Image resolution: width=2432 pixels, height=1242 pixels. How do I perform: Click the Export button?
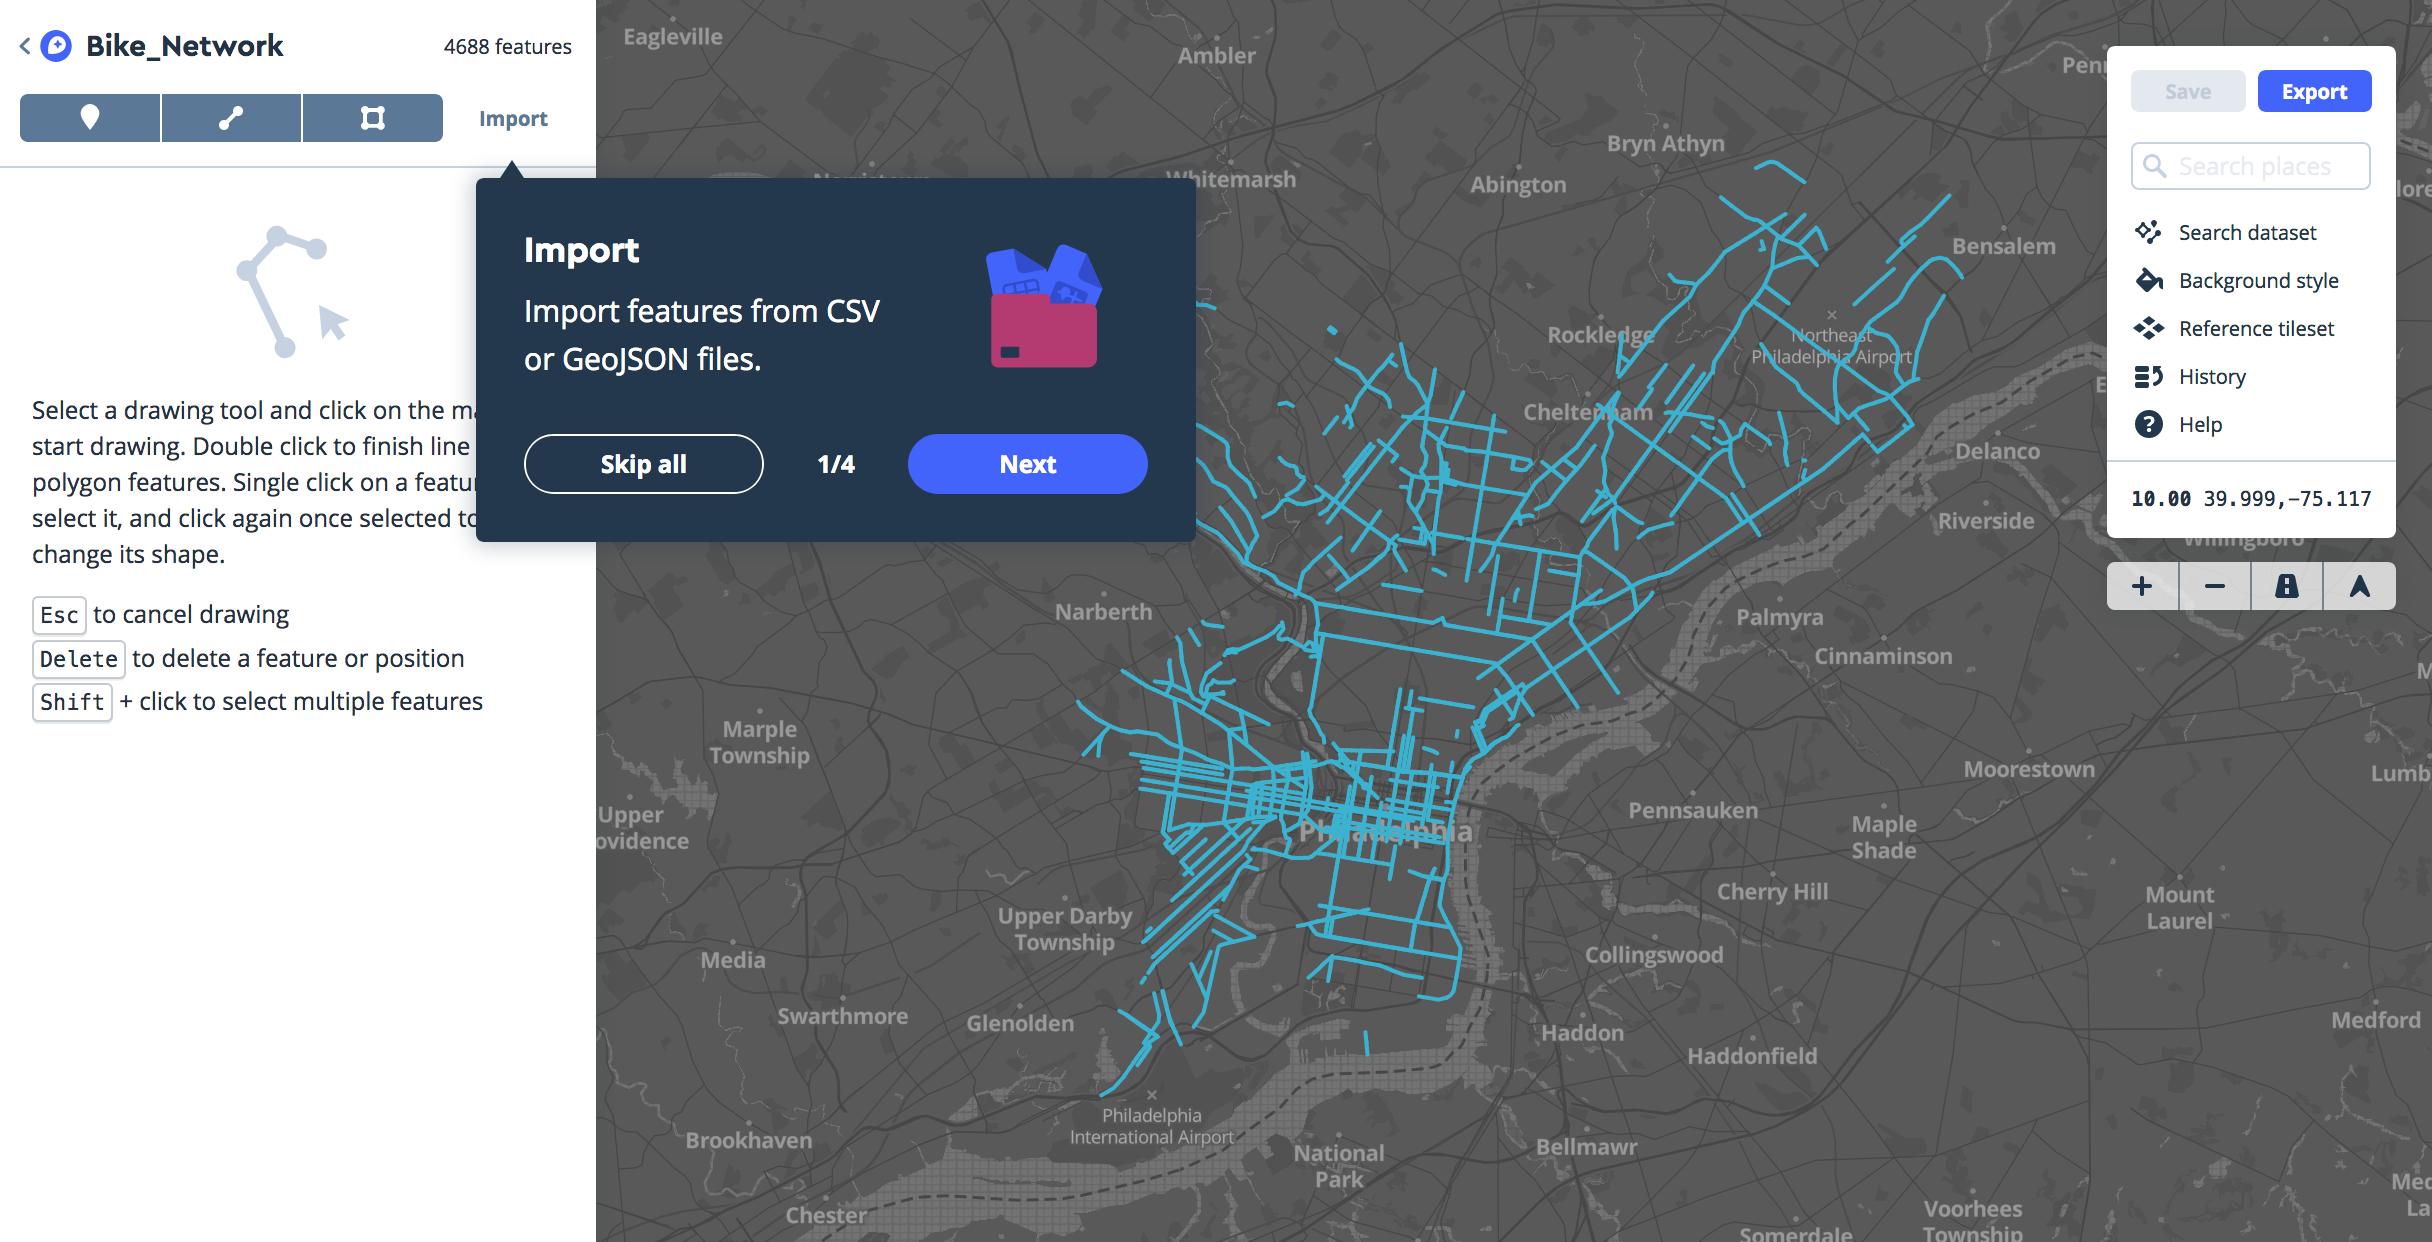[2314, 91]
